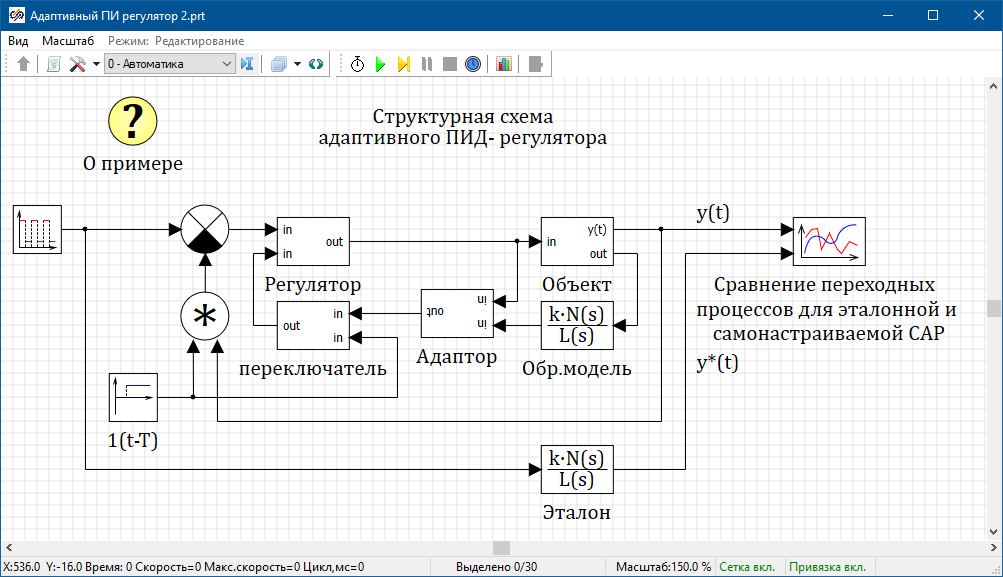The height and width of the screenshot is (577, 1003).
Task: Expand the arrow next to windows icon
Action: 297,64
